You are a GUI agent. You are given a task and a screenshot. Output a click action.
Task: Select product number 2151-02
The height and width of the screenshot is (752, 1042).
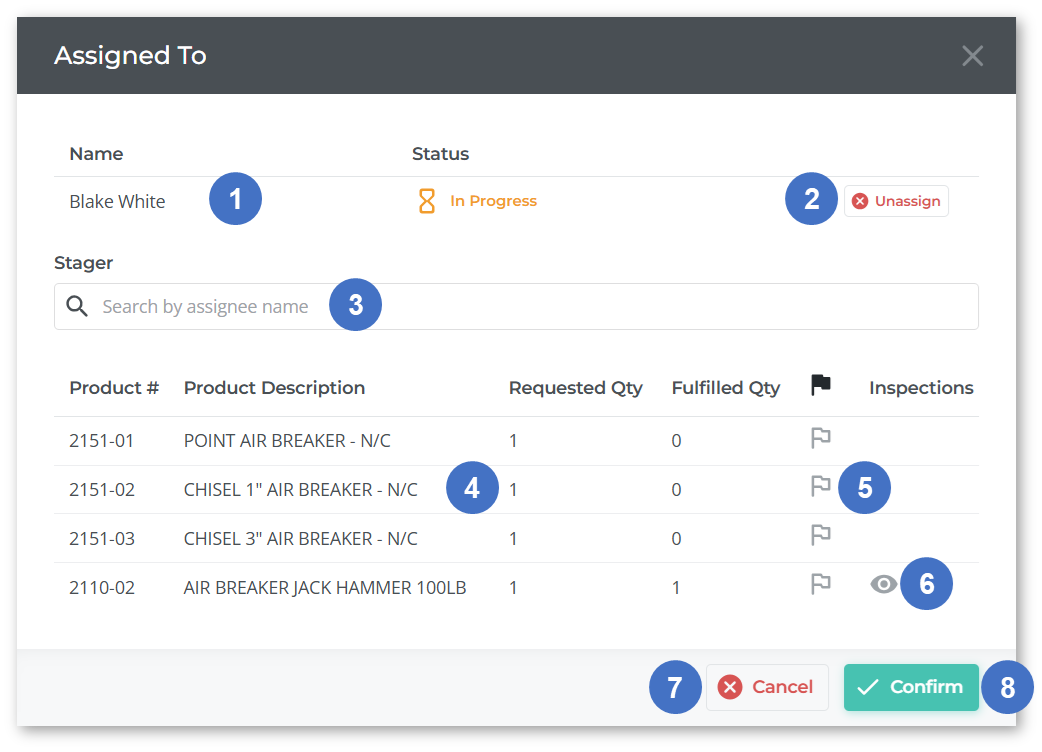(x=102, y=490)
